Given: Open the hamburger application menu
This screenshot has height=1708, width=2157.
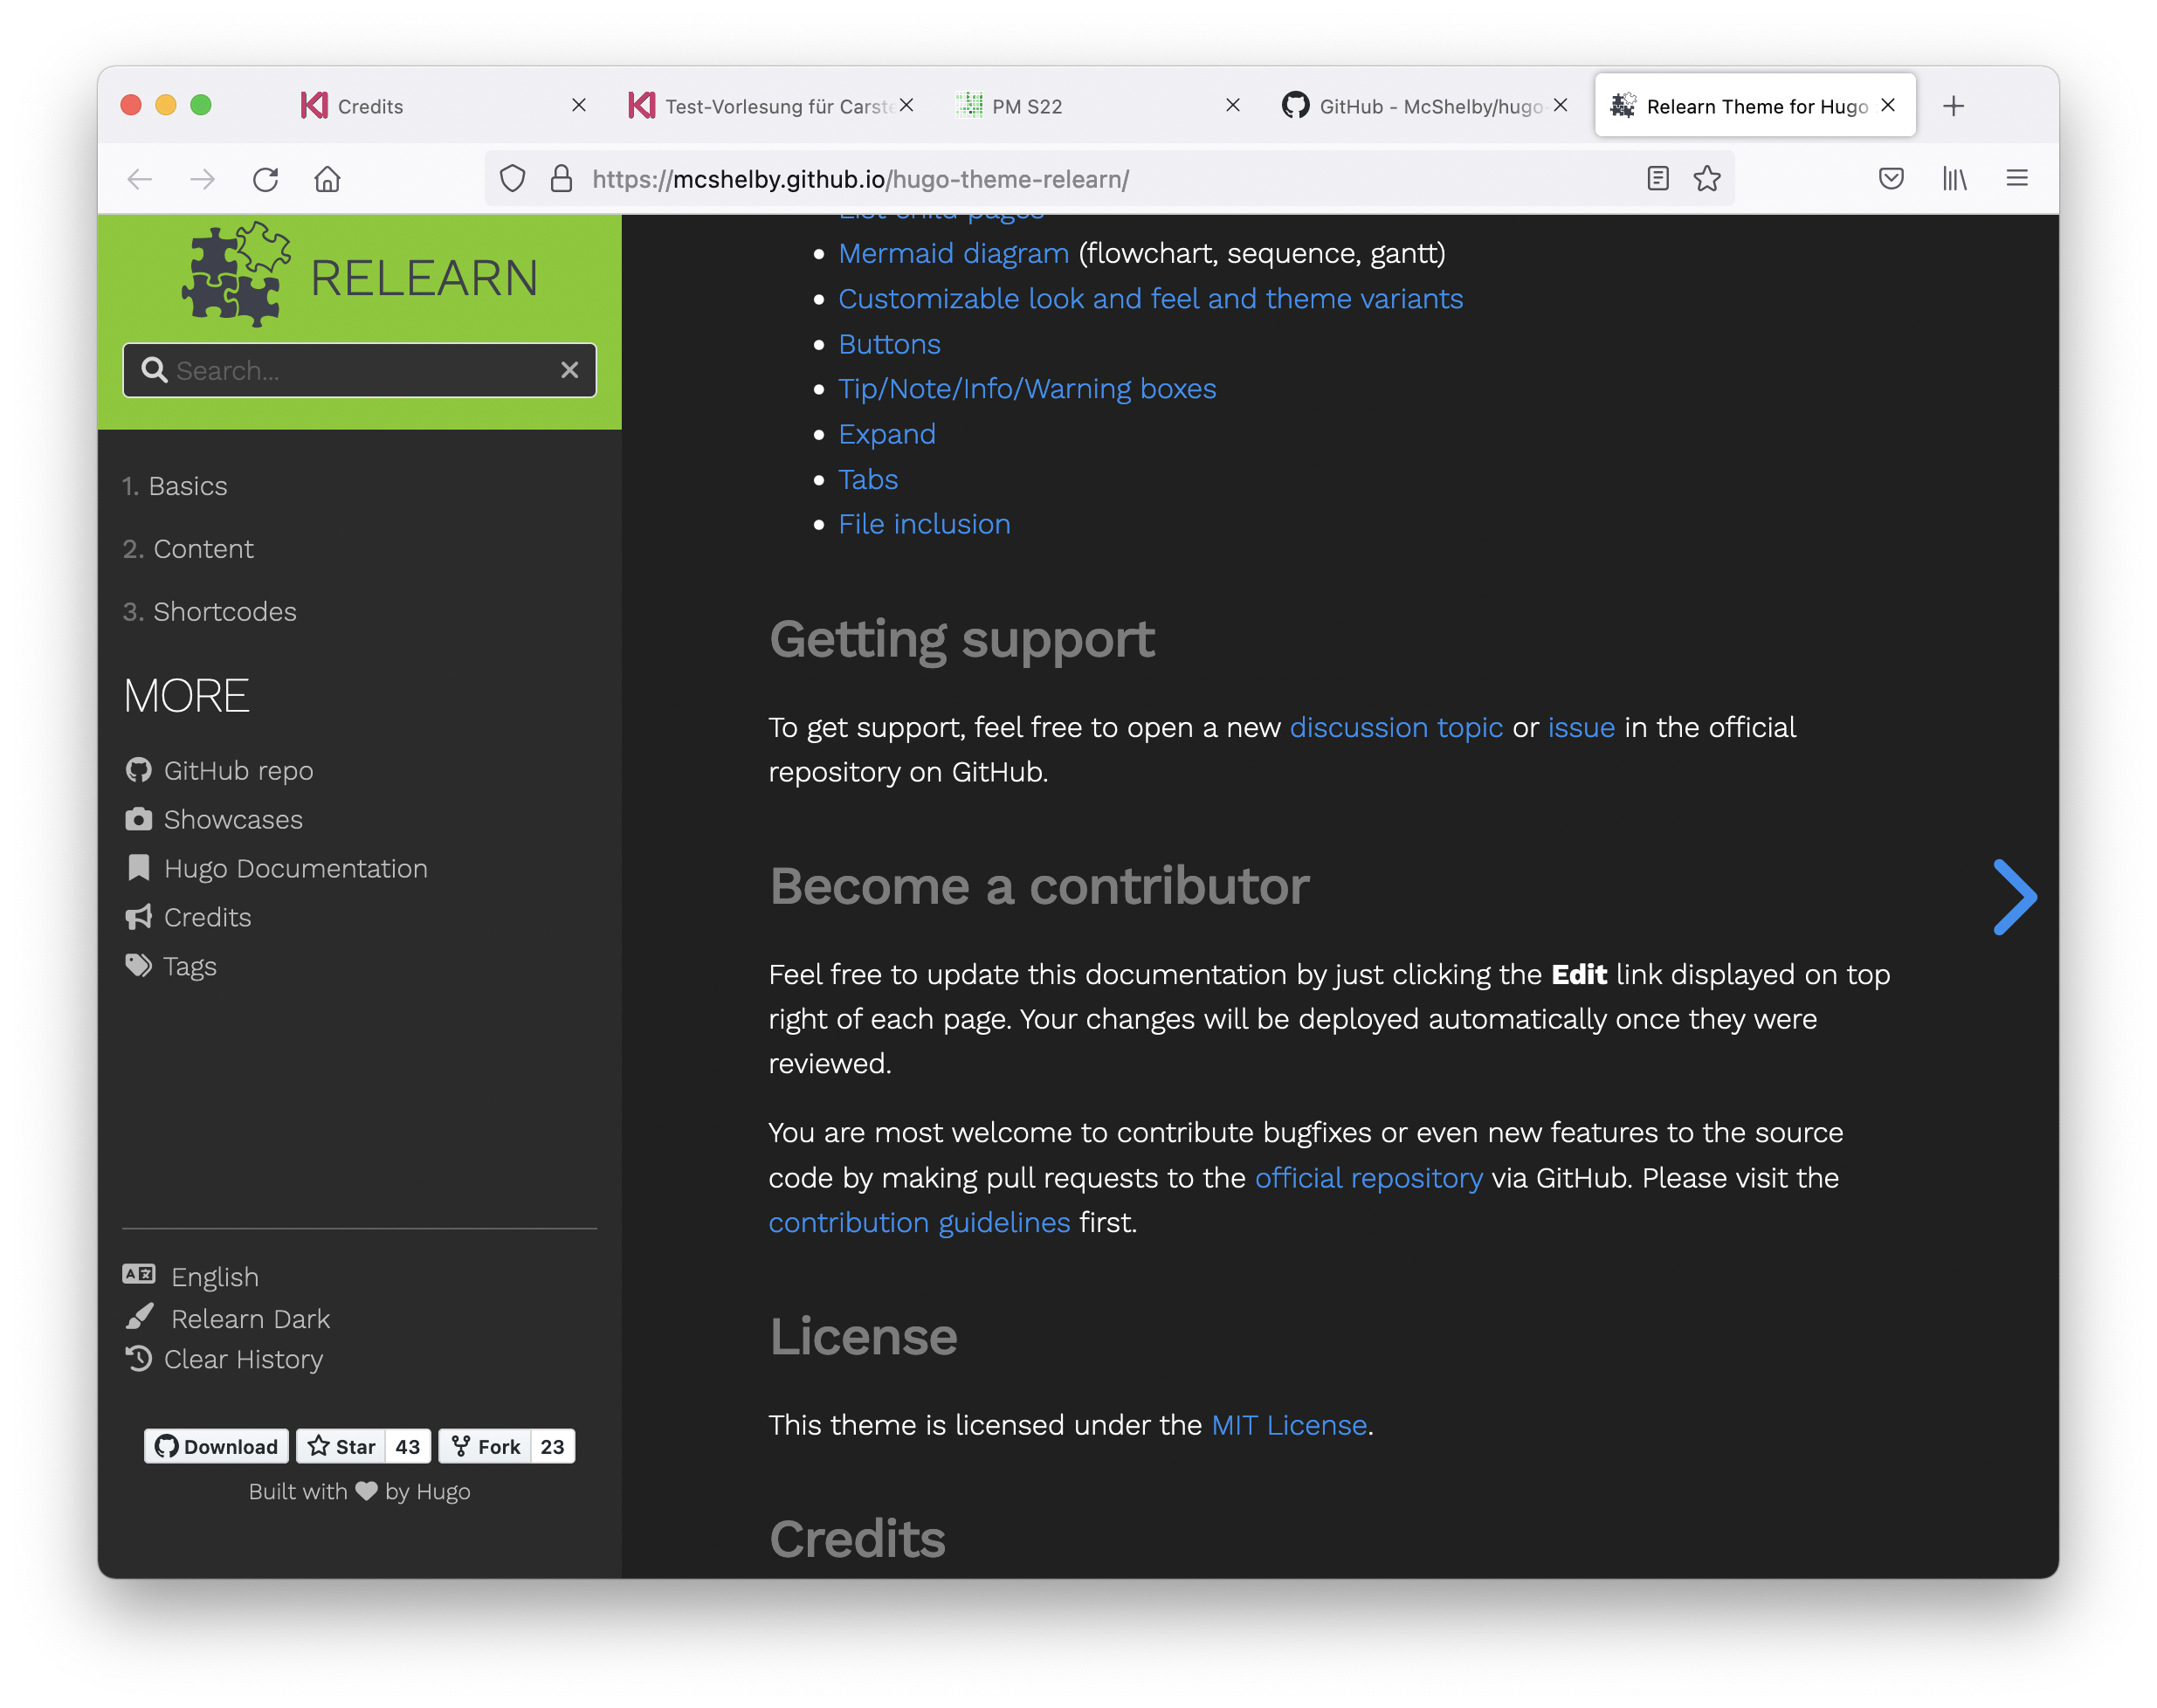Looking at the screenshot, I should click(2016, 179).
